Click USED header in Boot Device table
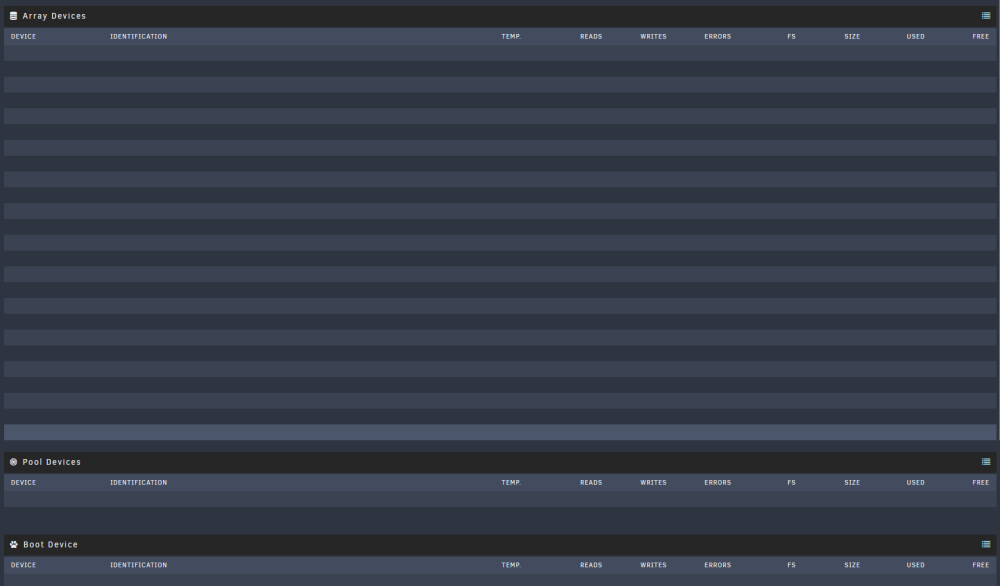Viewport: 1000px width, 586px height. 916,565
